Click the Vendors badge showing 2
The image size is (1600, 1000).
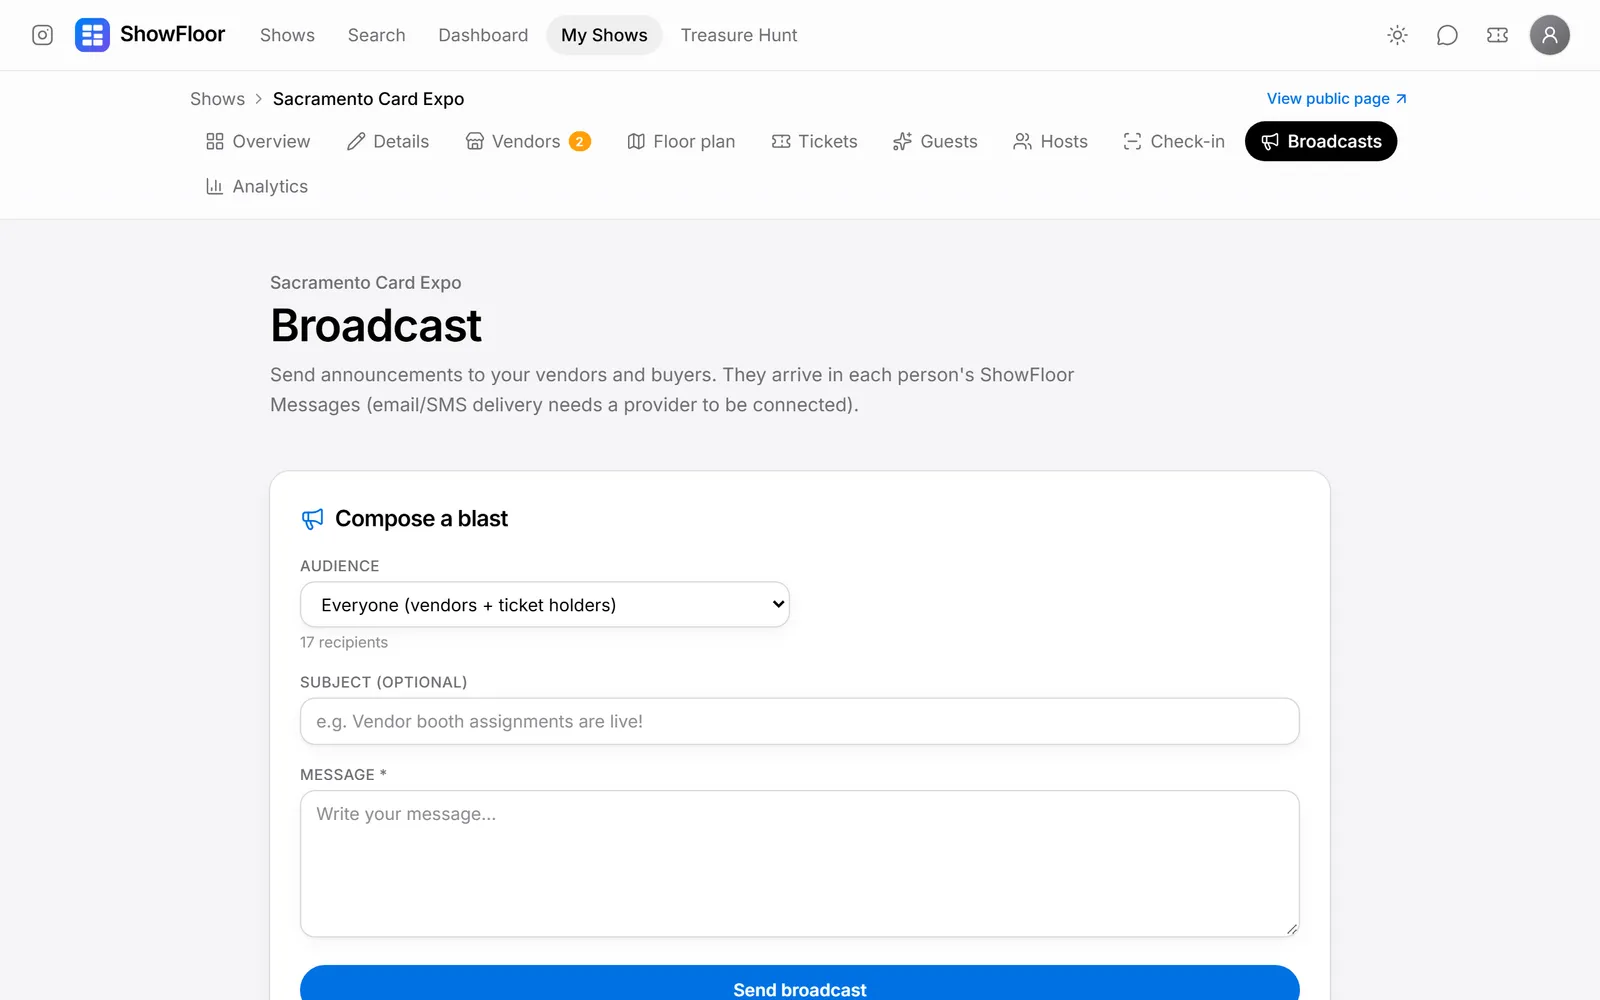click(x=579, y=142)
